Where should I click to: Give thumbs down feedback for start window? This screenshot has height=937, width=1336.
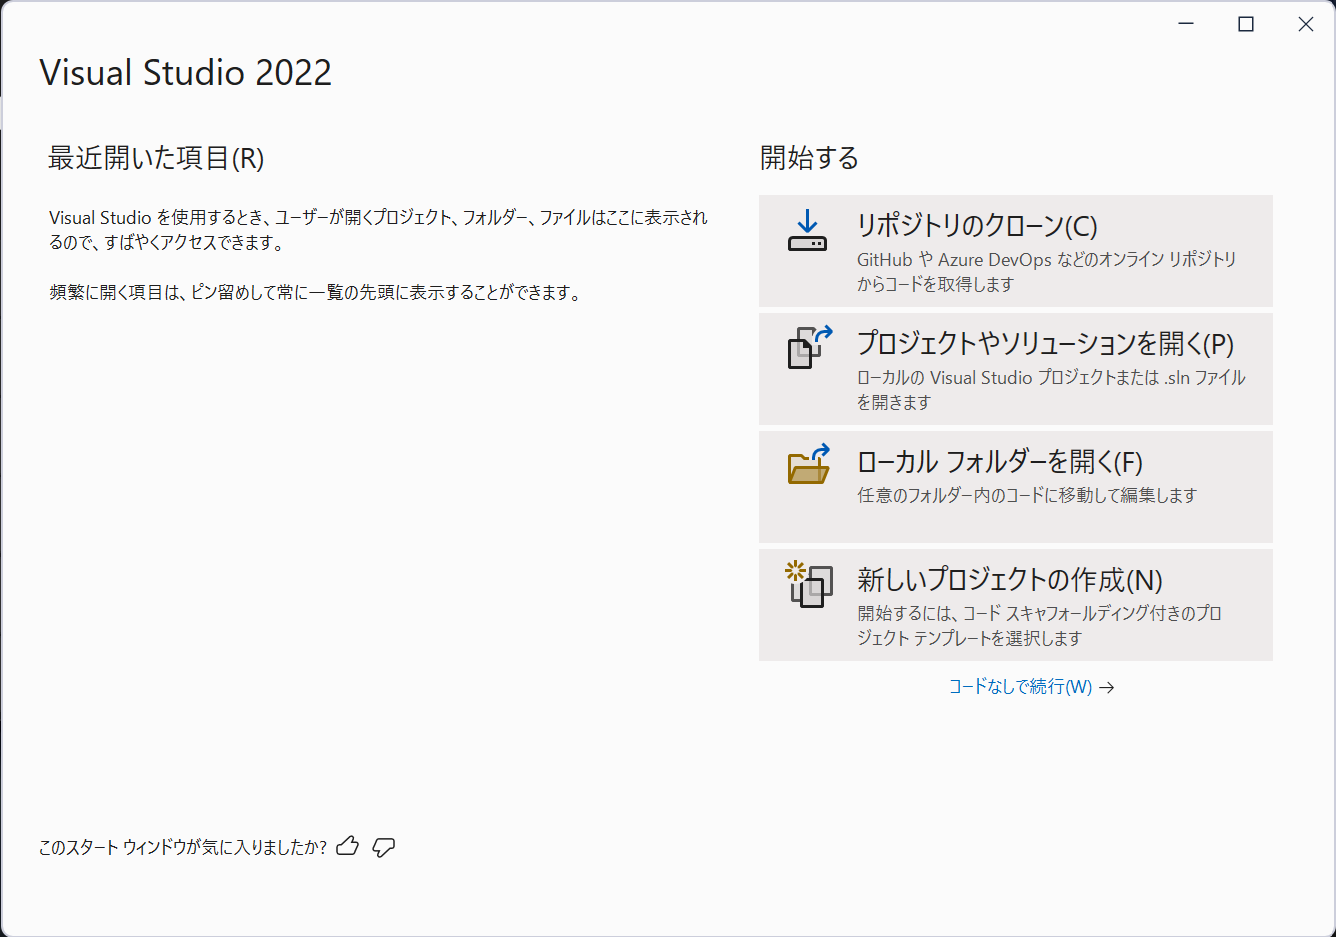tap(384, 847)
